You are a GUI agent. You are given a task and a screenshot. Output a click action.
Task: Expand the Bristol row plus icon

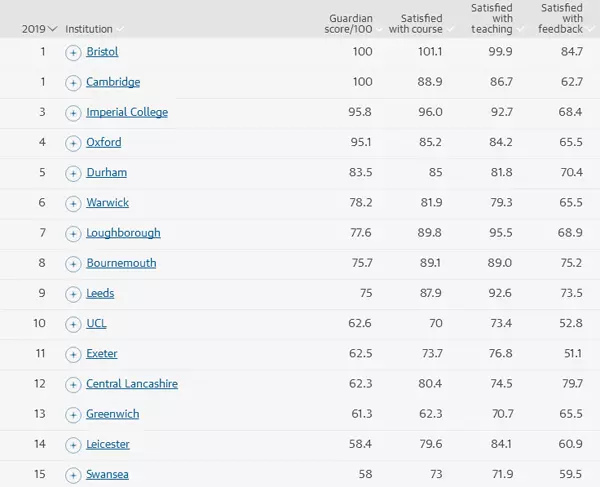click(73, 52)
